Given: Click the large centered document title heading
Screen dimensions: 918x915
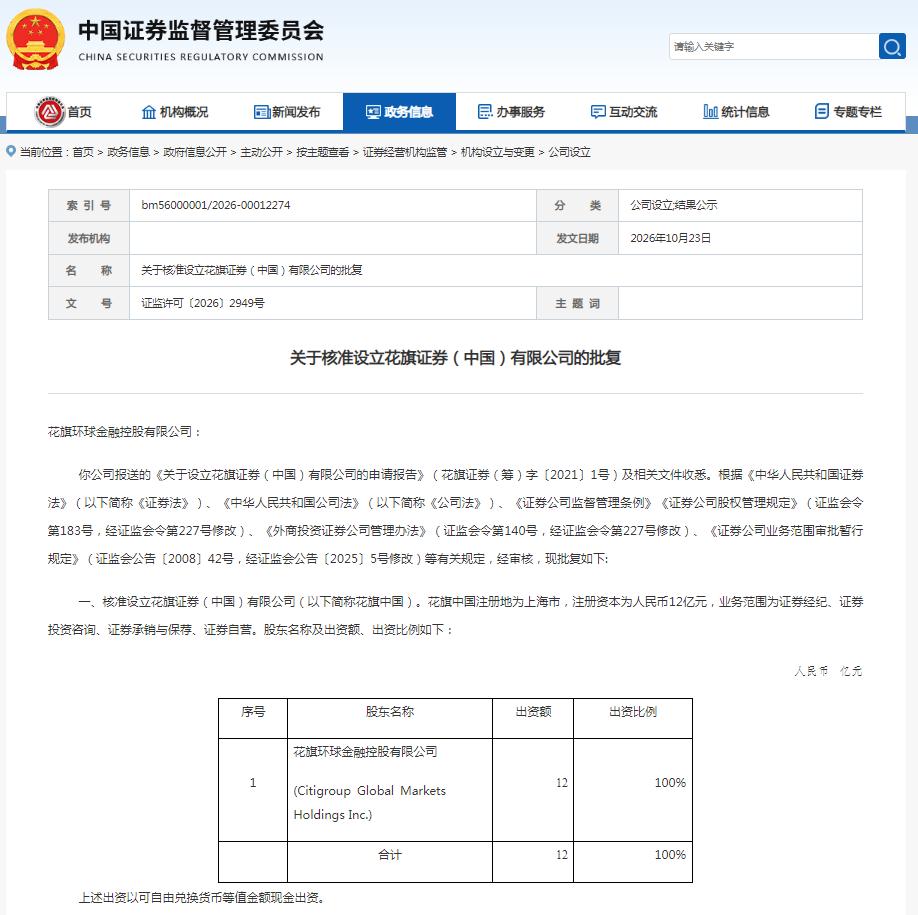Looking at the screenshot, I should point(455,358).
